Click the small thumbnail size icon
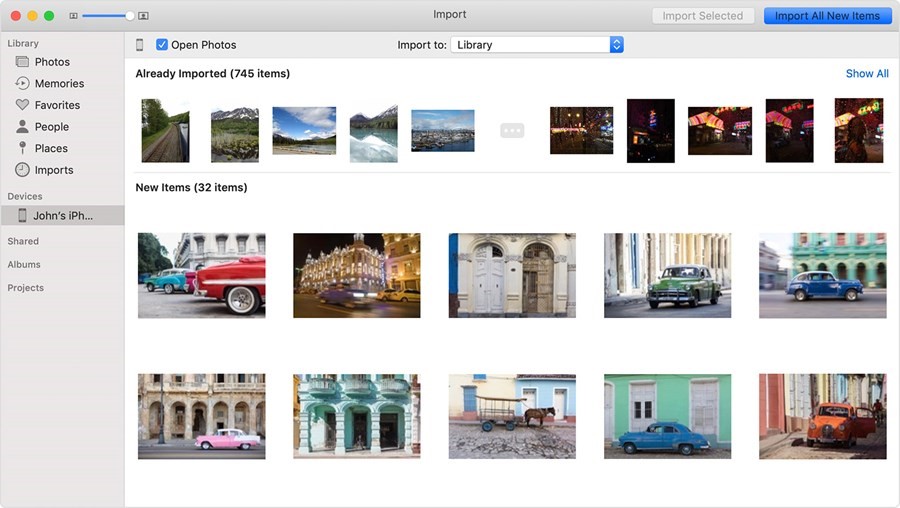Image resolution: width=900 pixels, height=508 pixels. (73, 16)
